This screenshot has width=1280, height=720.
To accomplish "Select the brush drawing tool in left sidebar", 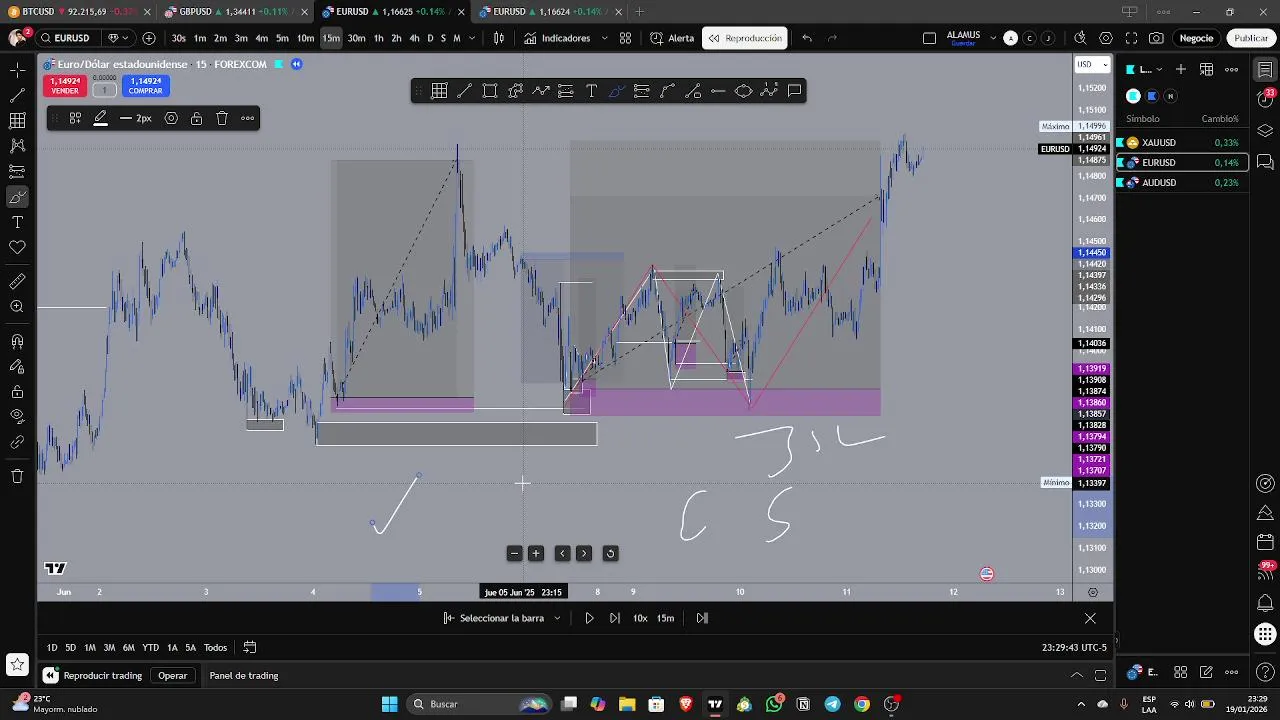I will pyautogui.click(x=17, y=197).
